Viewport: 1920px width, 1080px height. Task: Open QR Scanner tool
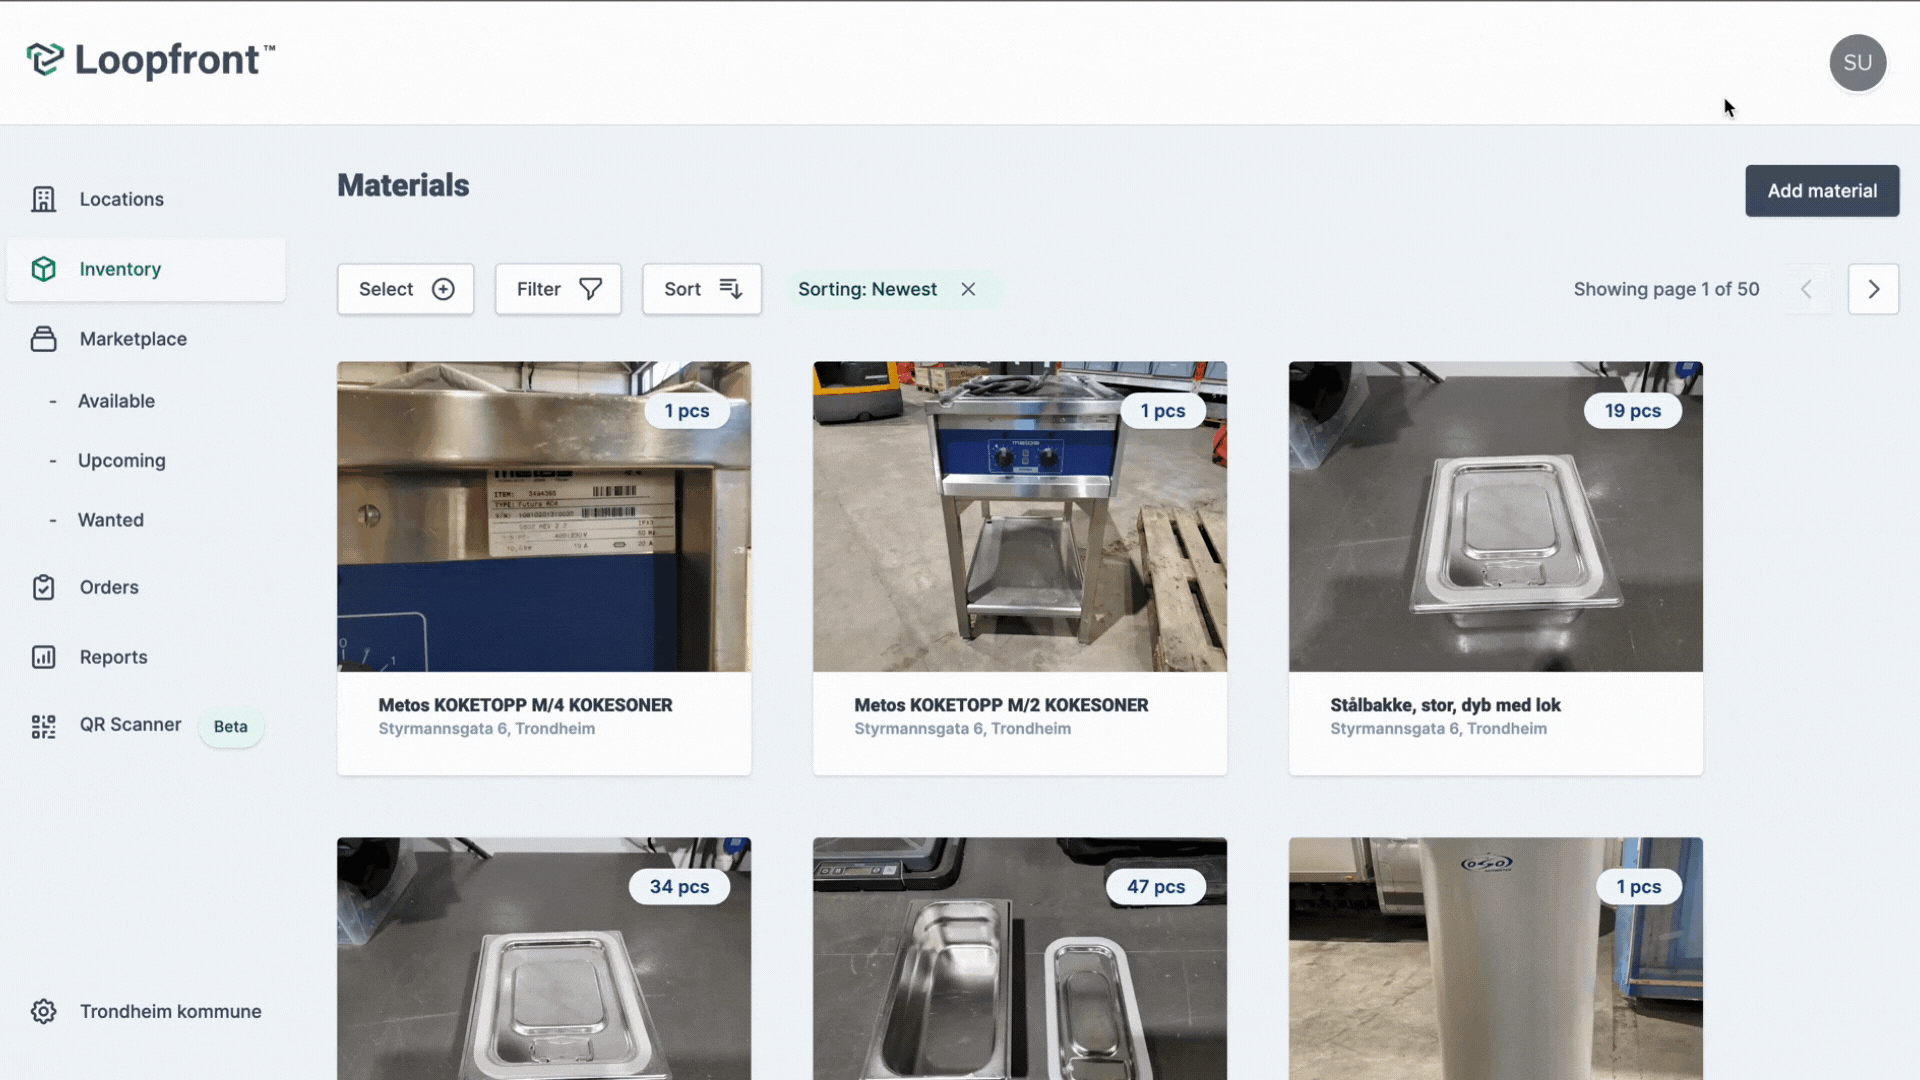click(x=129, y=724)
